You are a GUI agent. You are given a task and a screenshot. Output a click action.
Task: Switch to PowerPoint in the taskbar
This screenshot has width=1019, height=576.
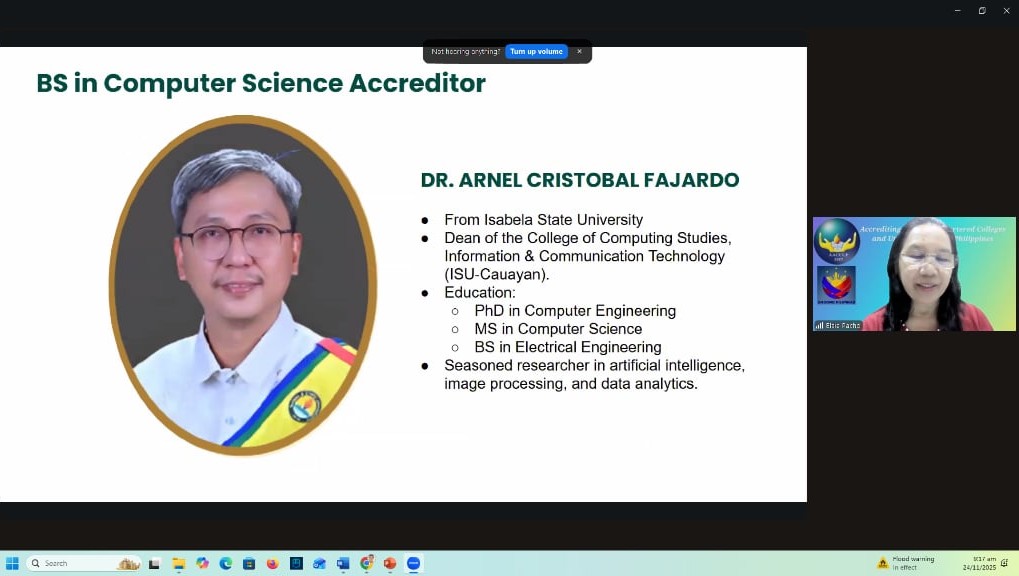click(390, 563)
